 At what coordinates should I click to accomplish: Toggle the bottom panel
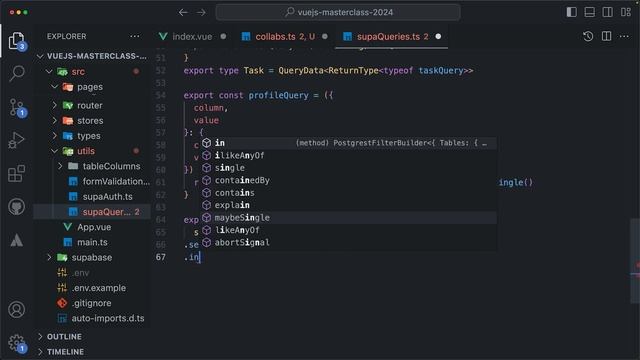pos(589,12)
